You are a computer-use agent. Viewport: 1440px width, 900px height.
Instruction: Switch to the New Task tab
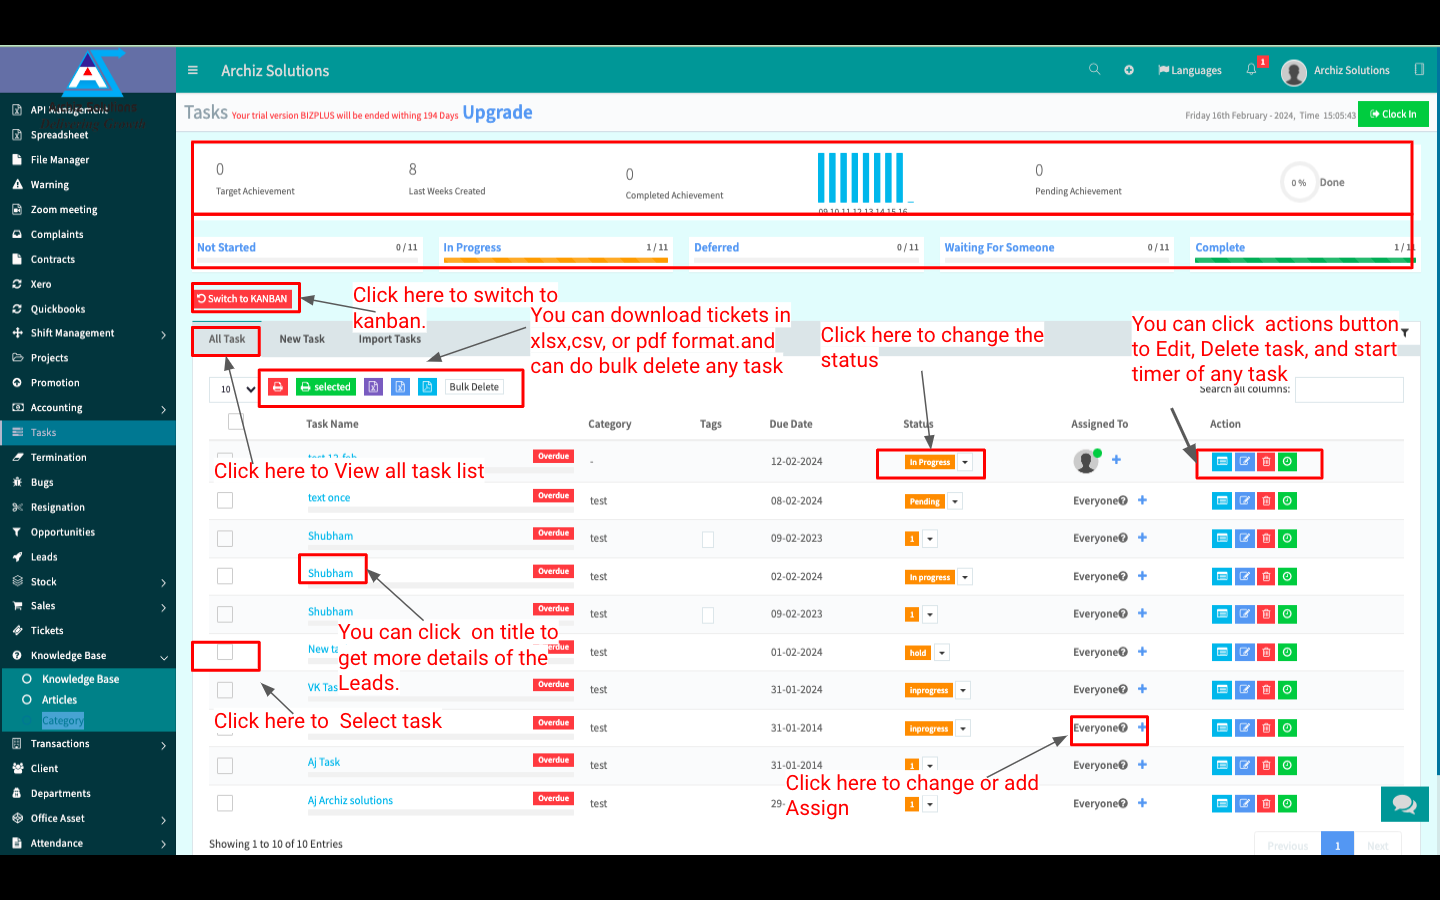[x=302, y=339]
